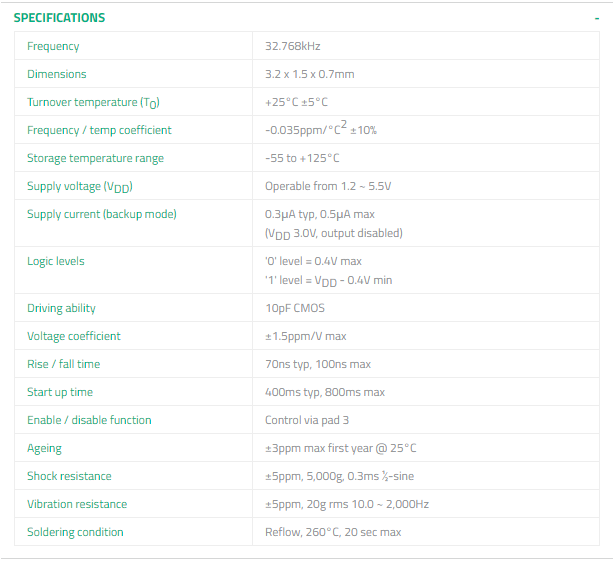Click the Storage temperature range label
The image size is (615, 562).
click(95, 158)
